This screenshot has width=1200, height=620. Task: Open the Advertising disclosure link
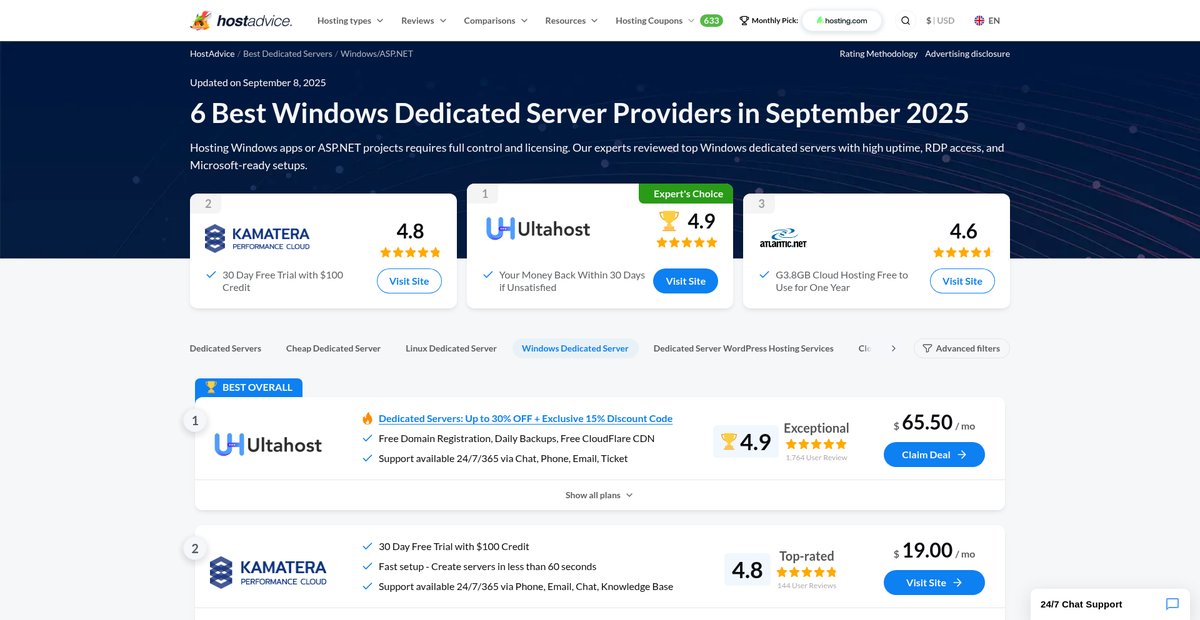[967, 53]
